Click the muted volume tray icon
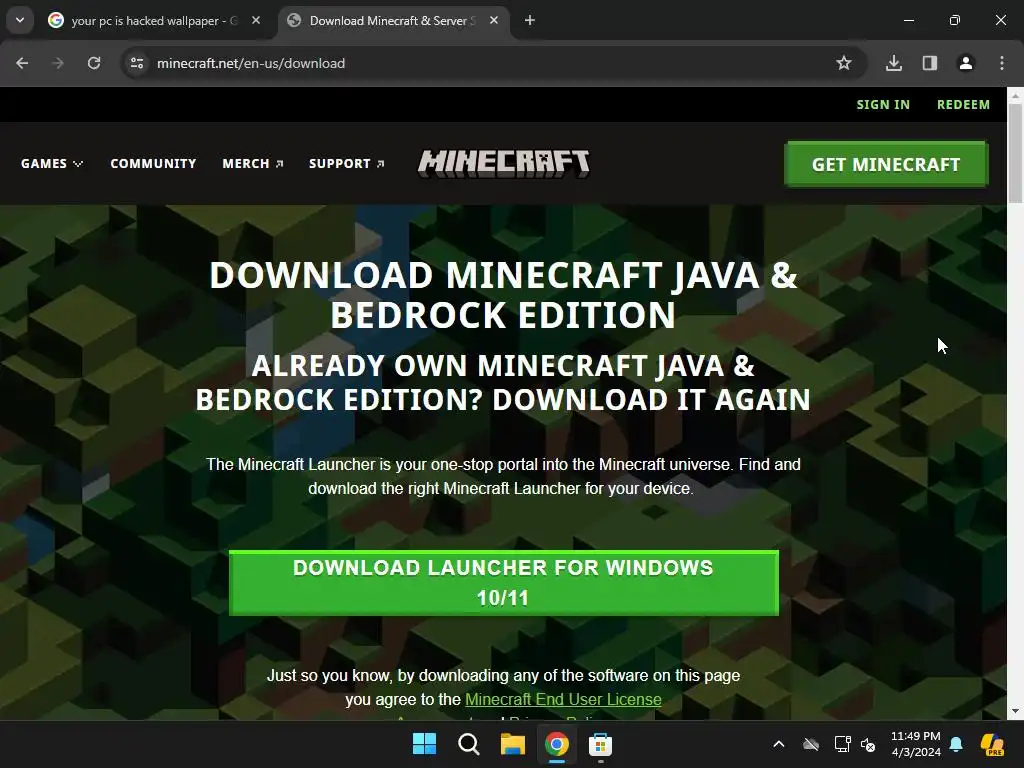Screen dimensions: 1024x768 pos(869,744)
